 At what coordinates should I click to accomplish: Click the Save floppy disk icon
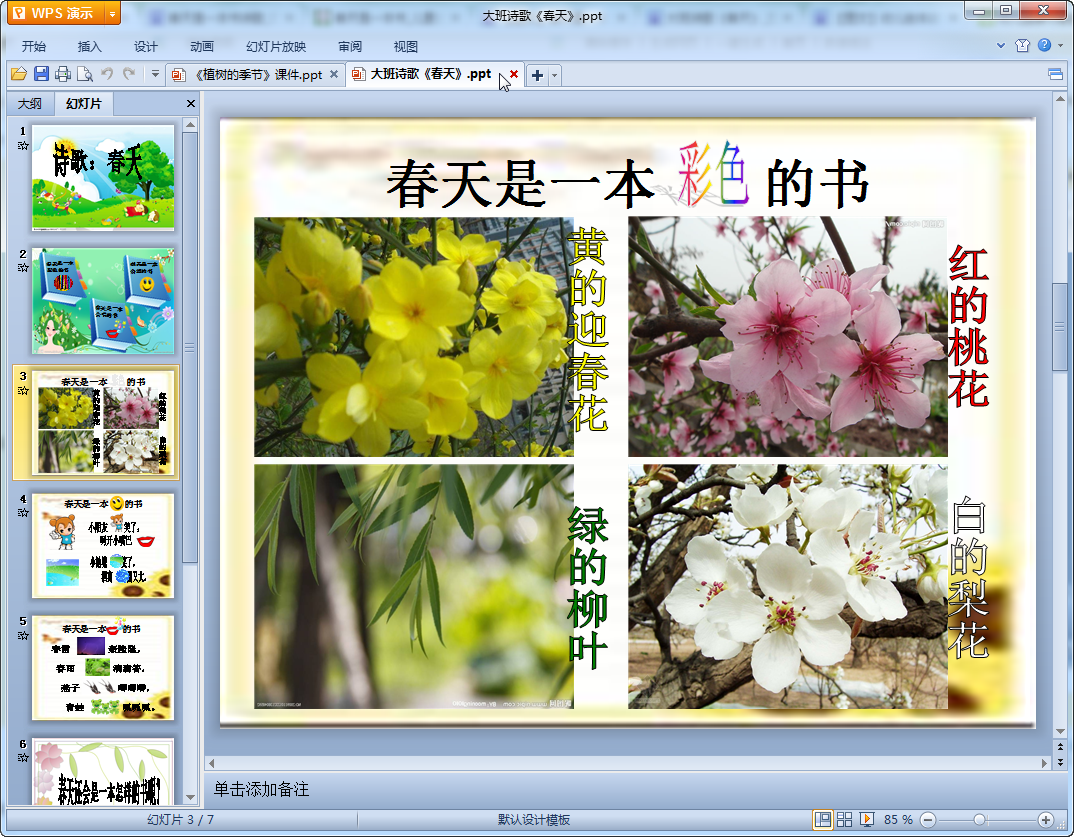[x=41, y=74]
